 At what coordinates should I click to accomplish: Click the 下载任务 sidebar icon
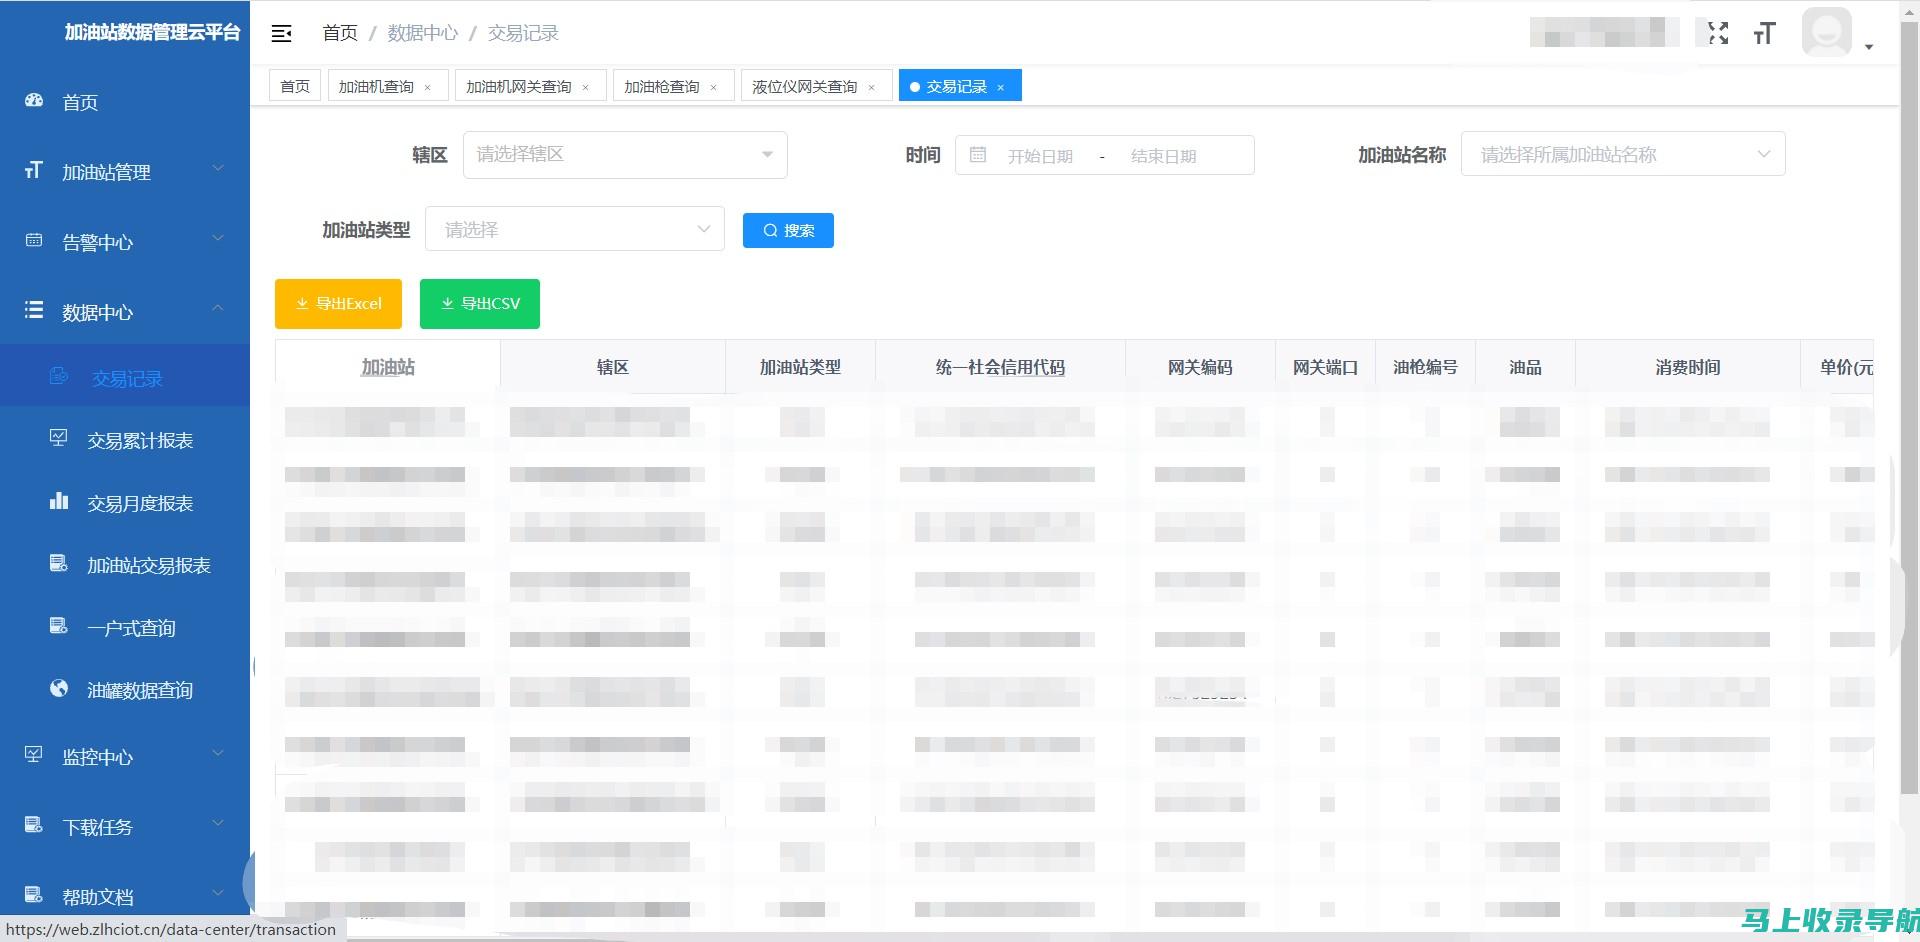[x=34, y=825]
